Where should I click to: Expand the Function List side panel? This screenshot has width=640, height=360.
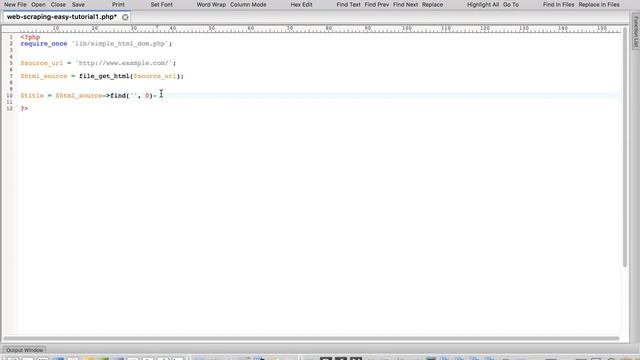(x=636, y=31)
